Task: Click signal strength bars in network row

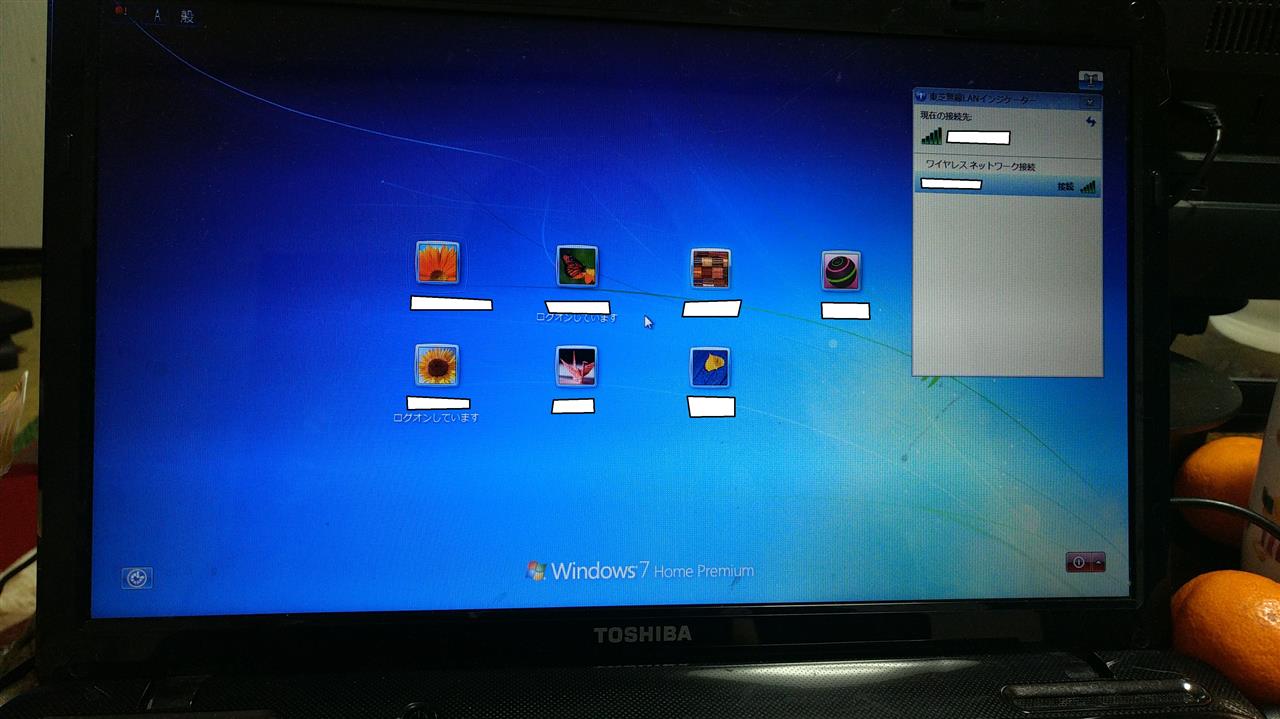Action: coord(1088,186)
